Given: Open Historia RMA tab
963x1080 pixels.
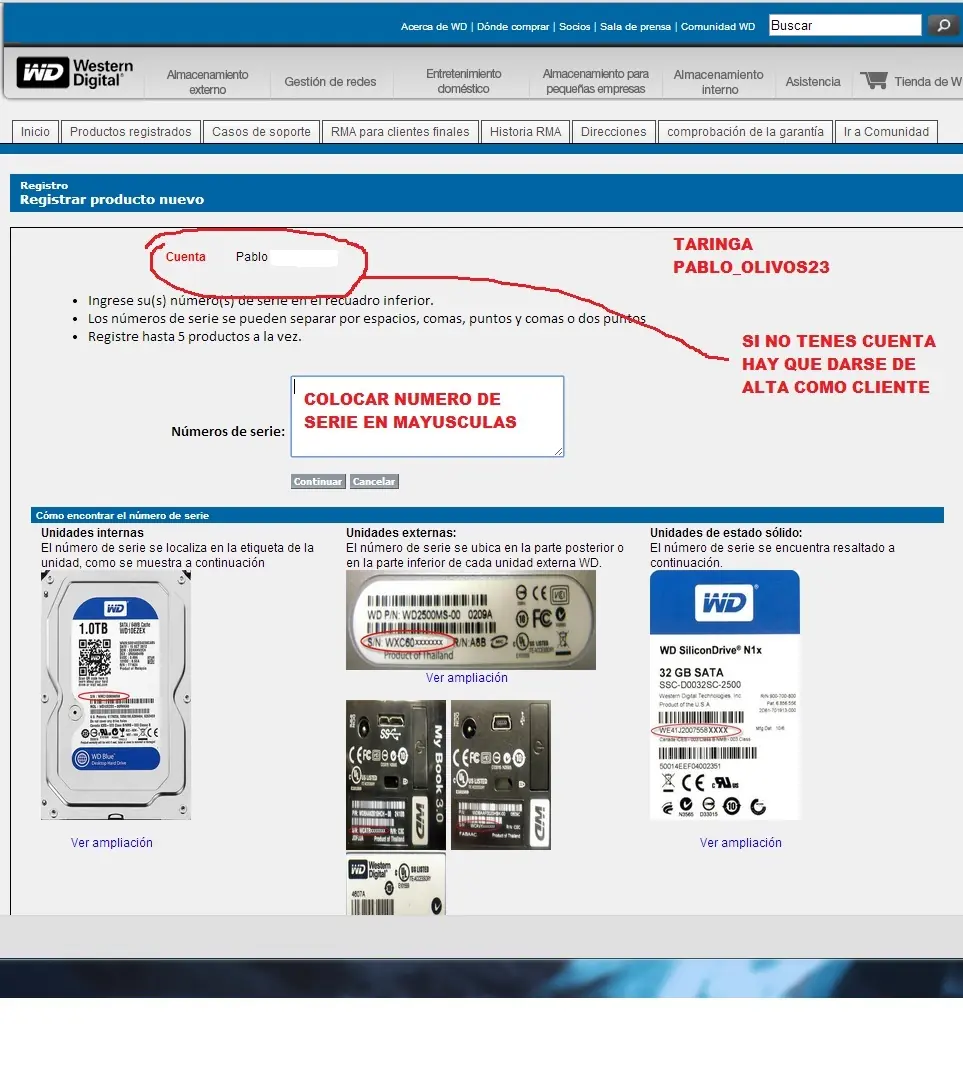Looking at the screenshot, I should (526, 132).
